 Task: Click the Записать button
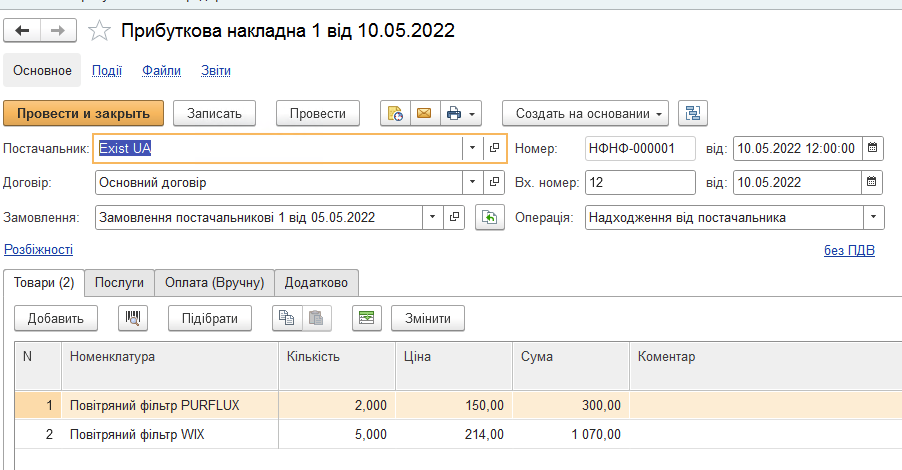214,113
